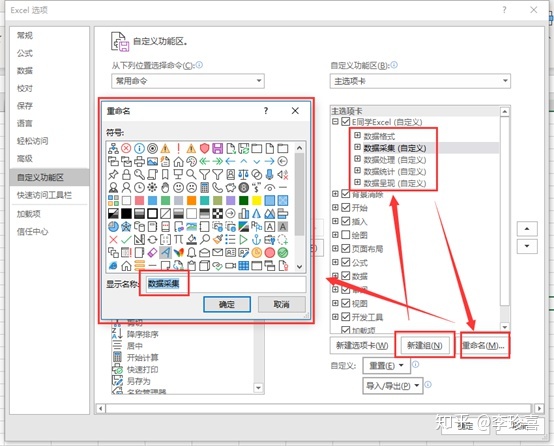Pick the smiley face symbol

[178, 188]
